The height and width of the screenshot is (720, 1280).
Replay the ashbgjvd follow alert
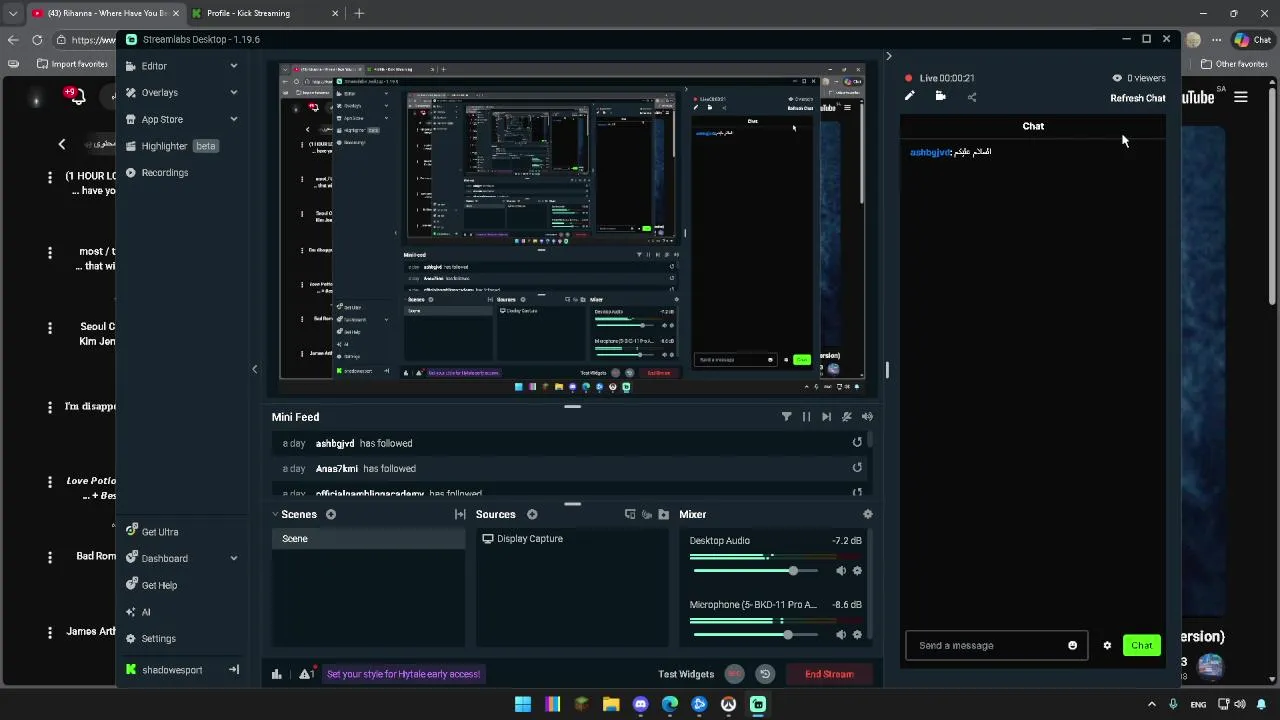tap(857, 443)
